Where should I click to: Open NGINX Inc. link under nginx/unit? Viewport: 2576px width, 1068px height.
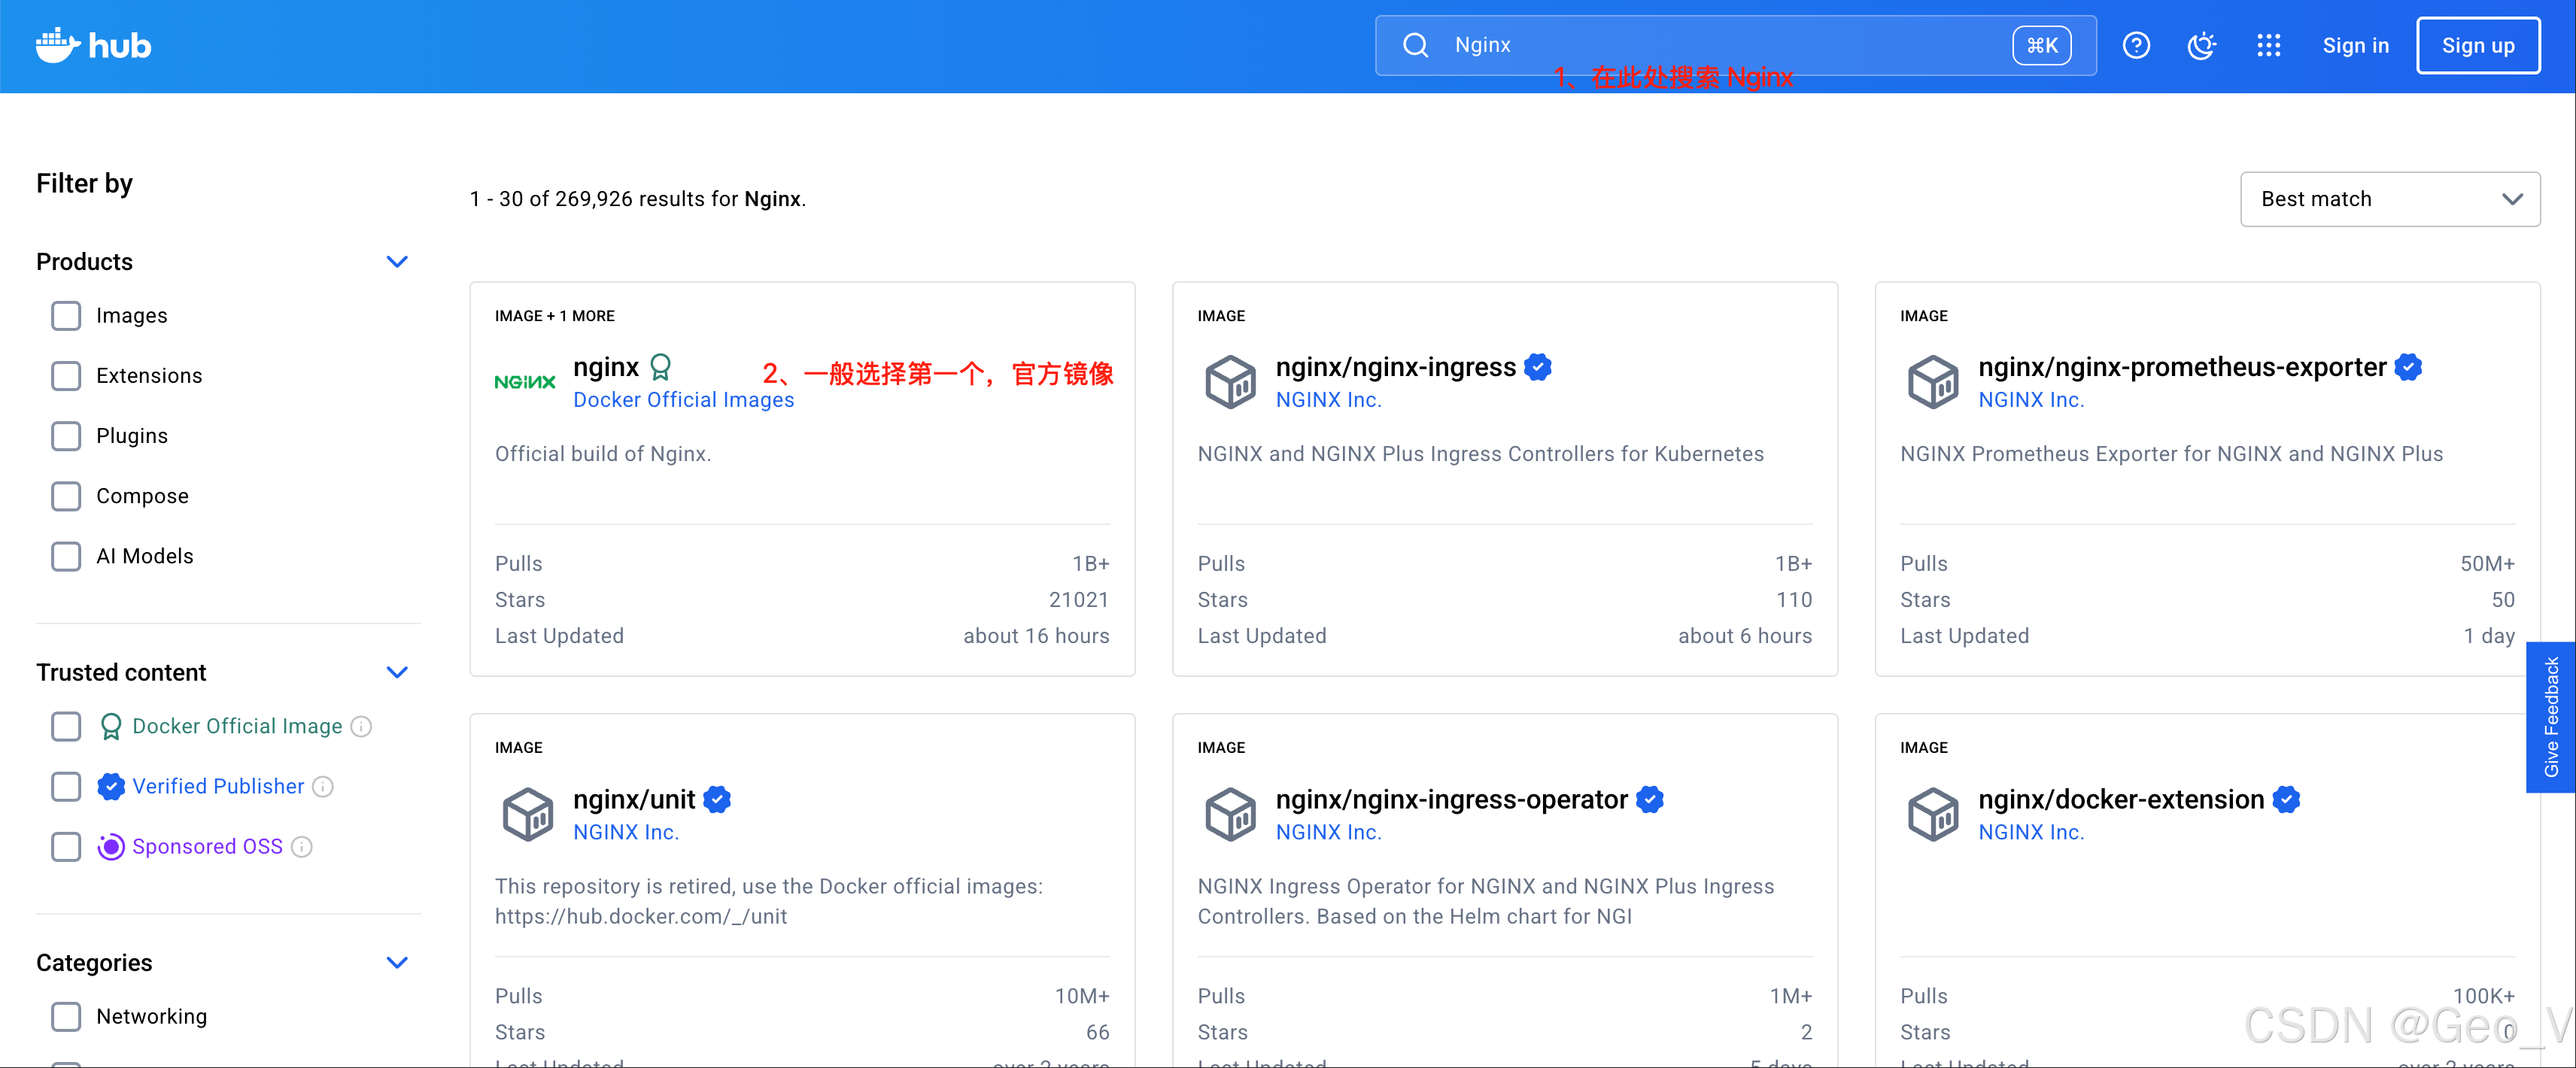625,832
